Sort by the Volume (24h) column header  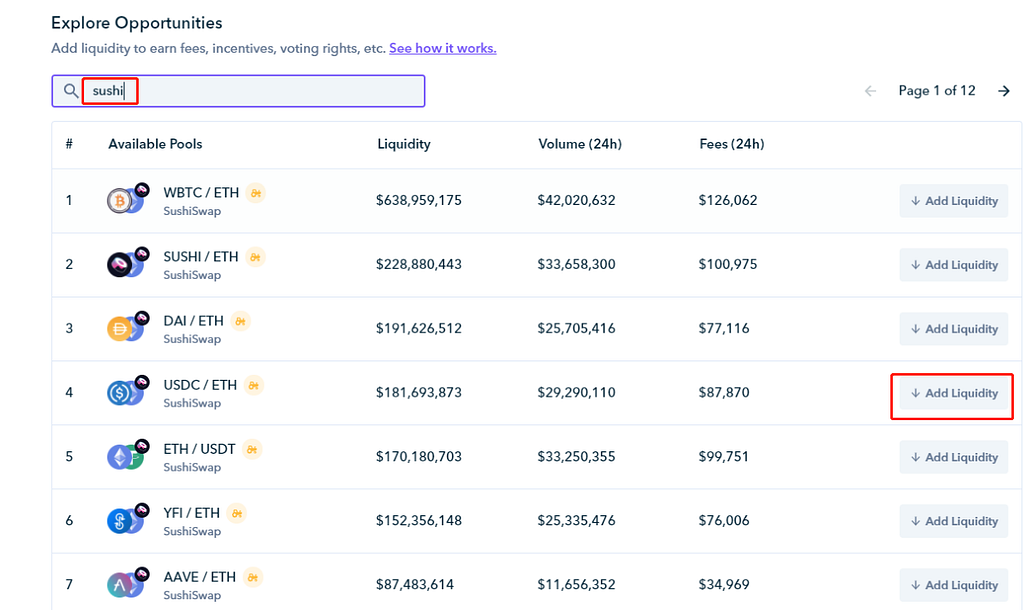(580, 144)
